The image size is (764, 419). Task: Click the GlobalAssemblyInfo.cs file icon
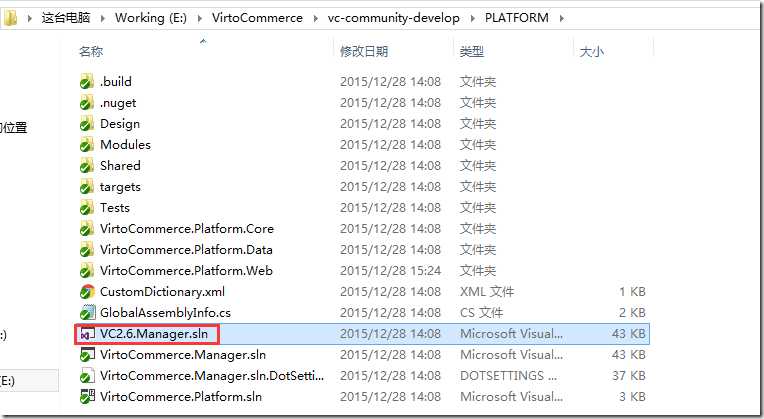[87, 313]
